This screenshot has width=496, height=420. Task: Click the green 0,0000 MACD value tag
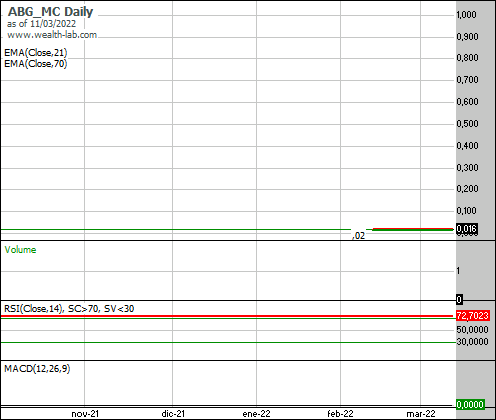pyautogui.click(x=470, y=404)
